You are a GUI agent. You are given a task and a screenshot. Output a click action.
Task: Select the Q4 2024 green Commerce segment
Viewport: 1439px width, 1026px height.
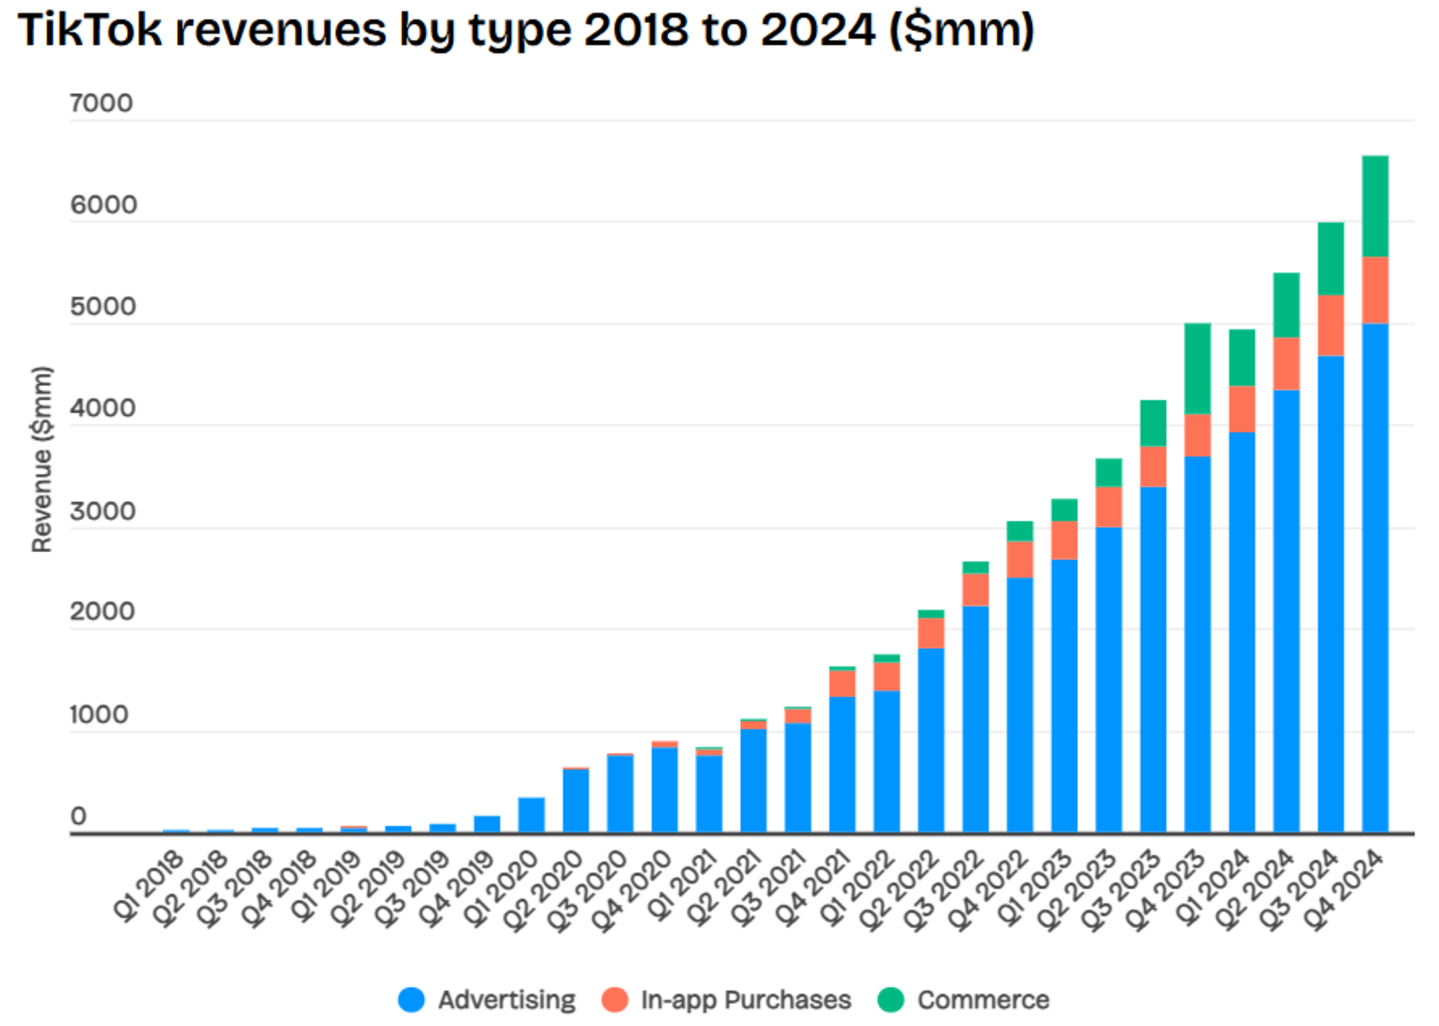tap(1375, 206)
